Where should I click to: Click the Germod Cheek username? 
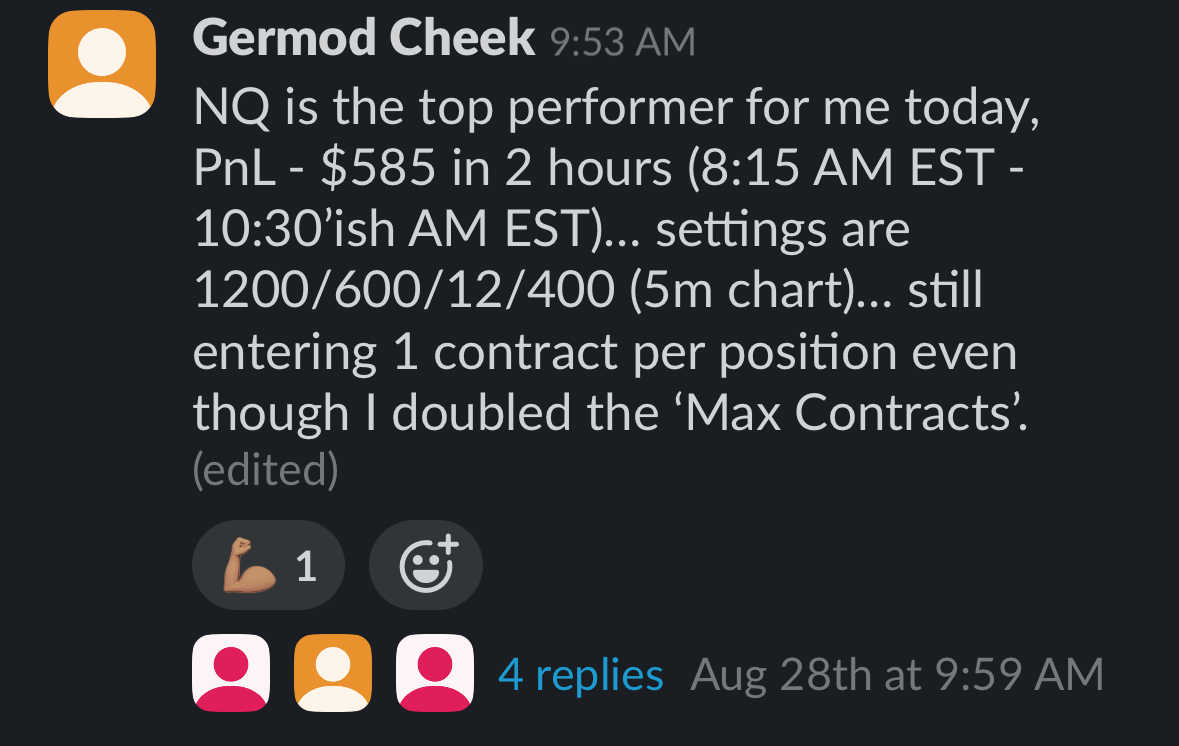[x=364, y=38]
